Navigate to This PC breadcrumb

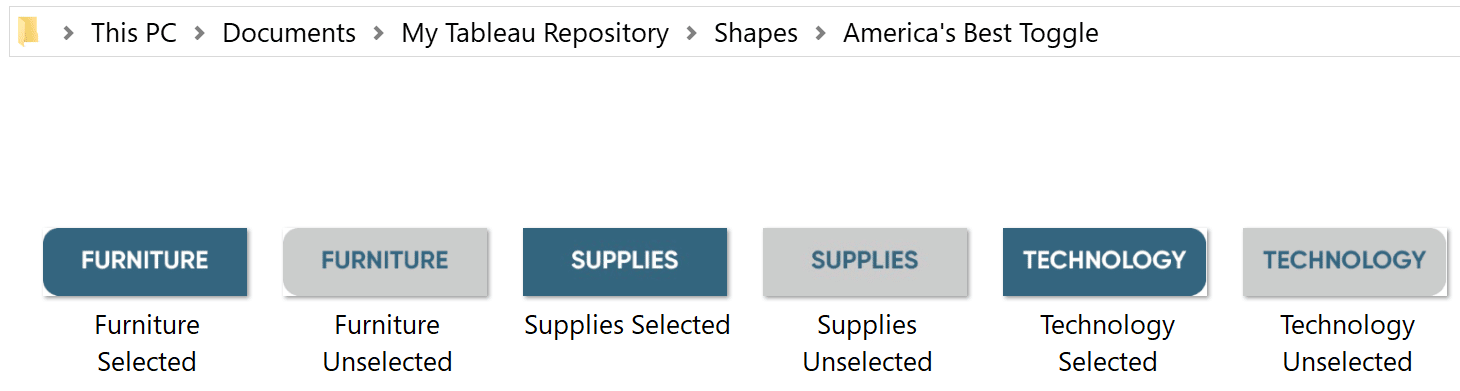134,33
